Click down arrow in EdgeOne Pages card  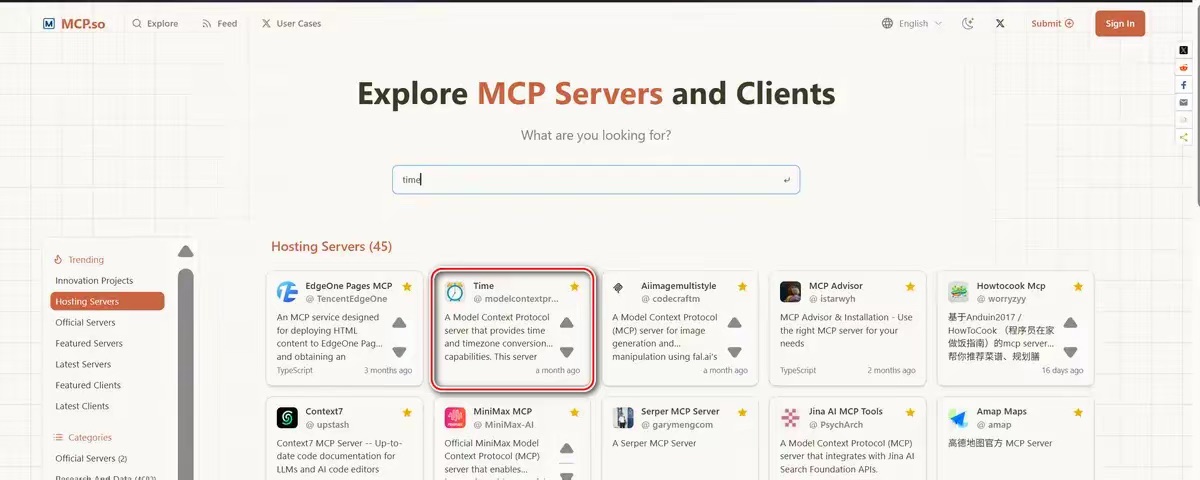(x=399, y=352)
